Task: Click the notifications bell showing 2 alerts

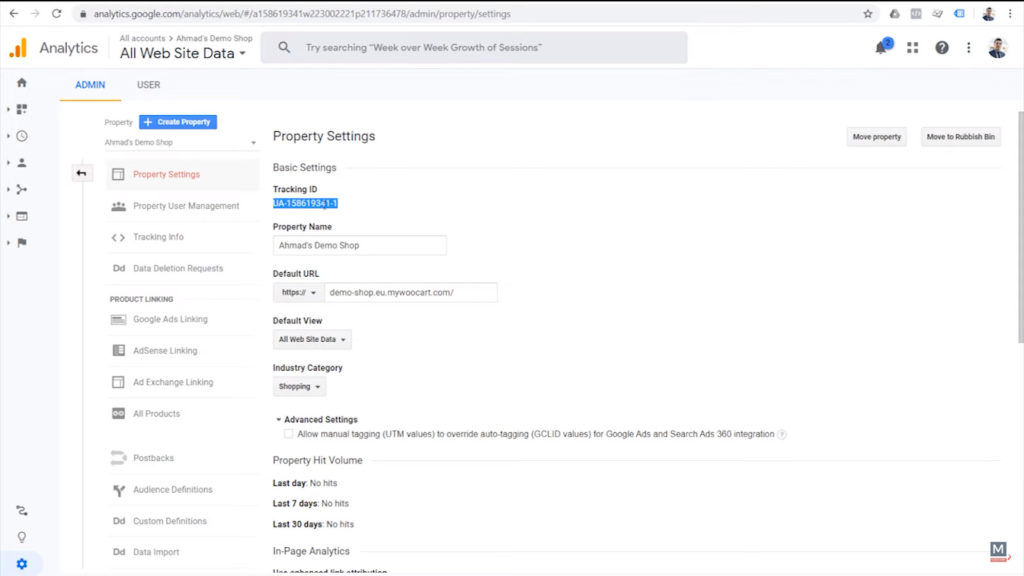Action: tap(879, 47)
